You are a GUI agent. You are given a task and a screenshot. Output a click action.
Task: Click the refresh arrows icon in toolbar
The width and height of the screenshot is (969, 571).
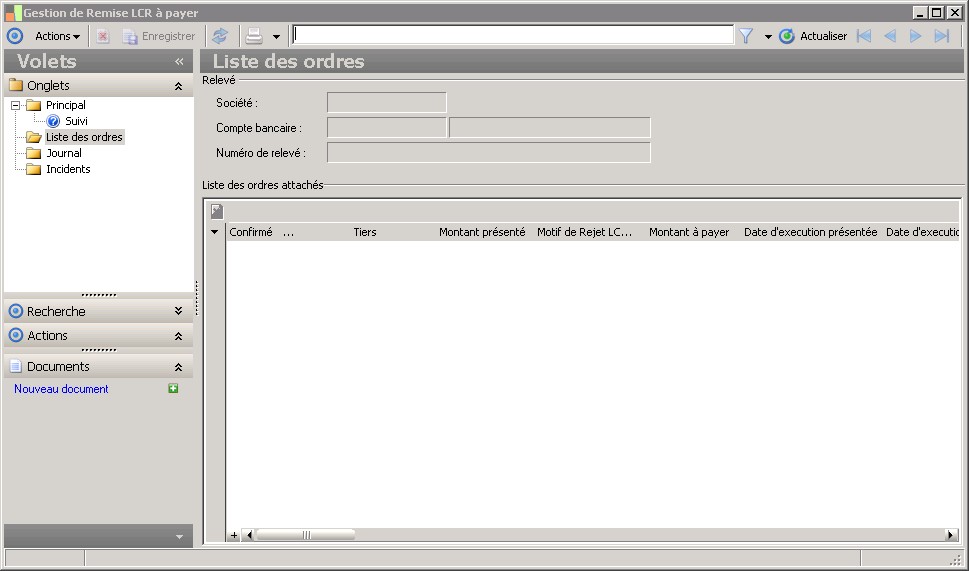point(220,36)
